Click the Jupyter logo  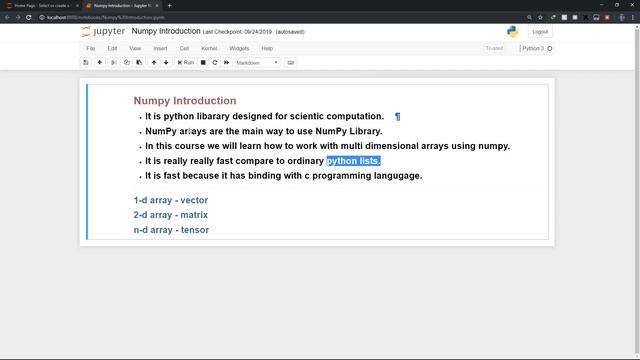(x=103, y=31)
